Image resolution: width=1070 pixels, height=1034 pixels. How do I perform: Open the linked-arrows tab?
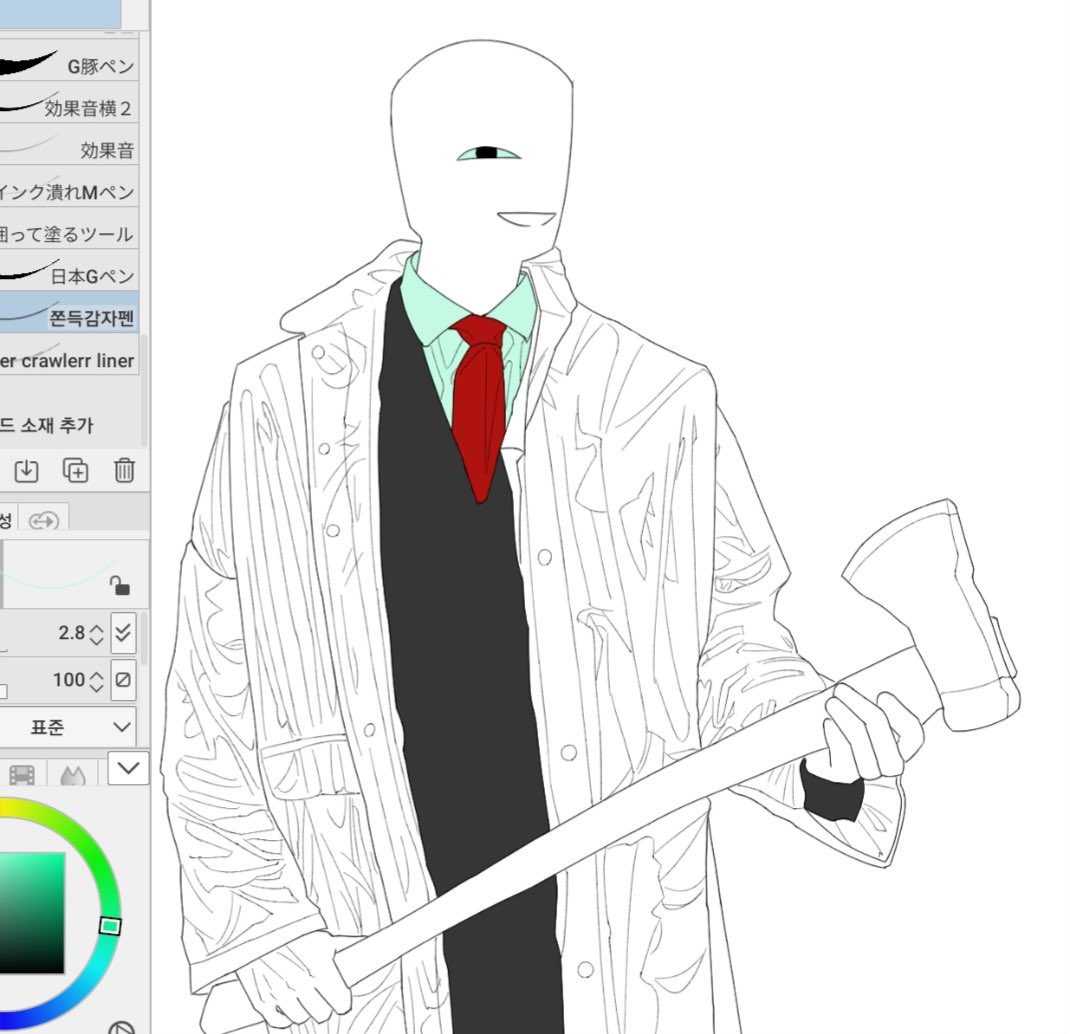click(x=44, y=521)
